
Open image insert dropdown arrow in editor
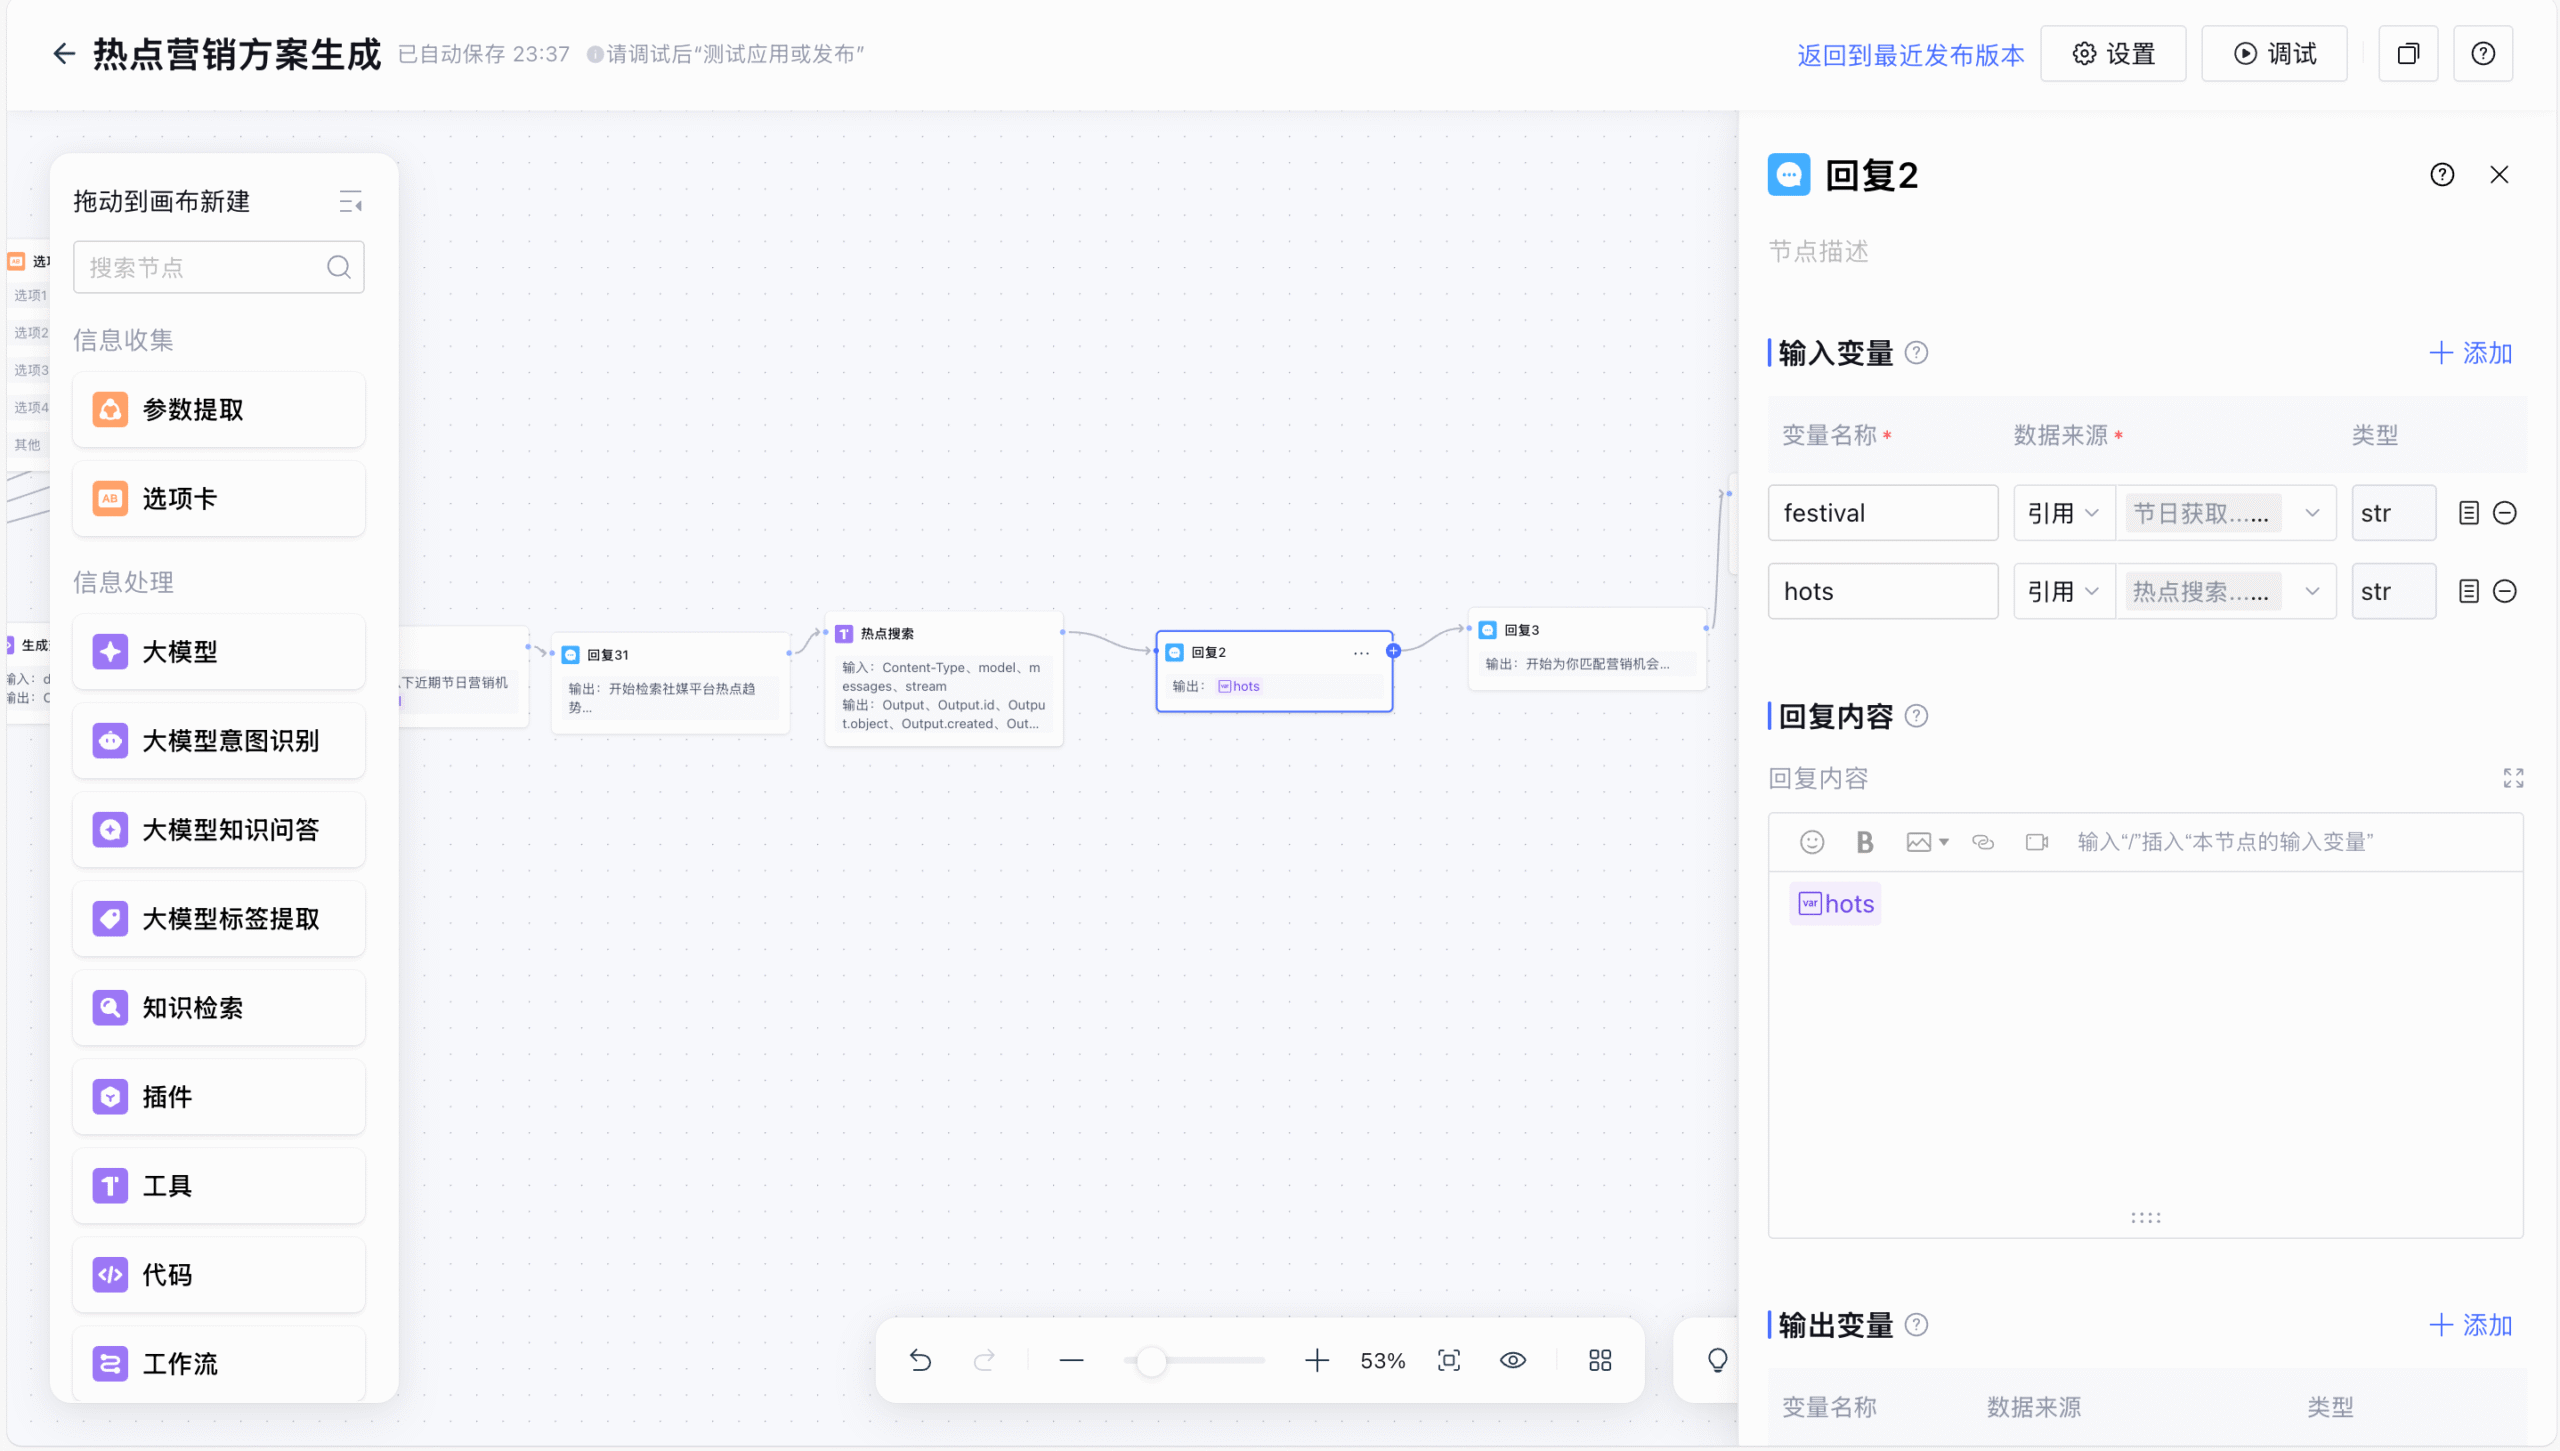click(1943, 842)
